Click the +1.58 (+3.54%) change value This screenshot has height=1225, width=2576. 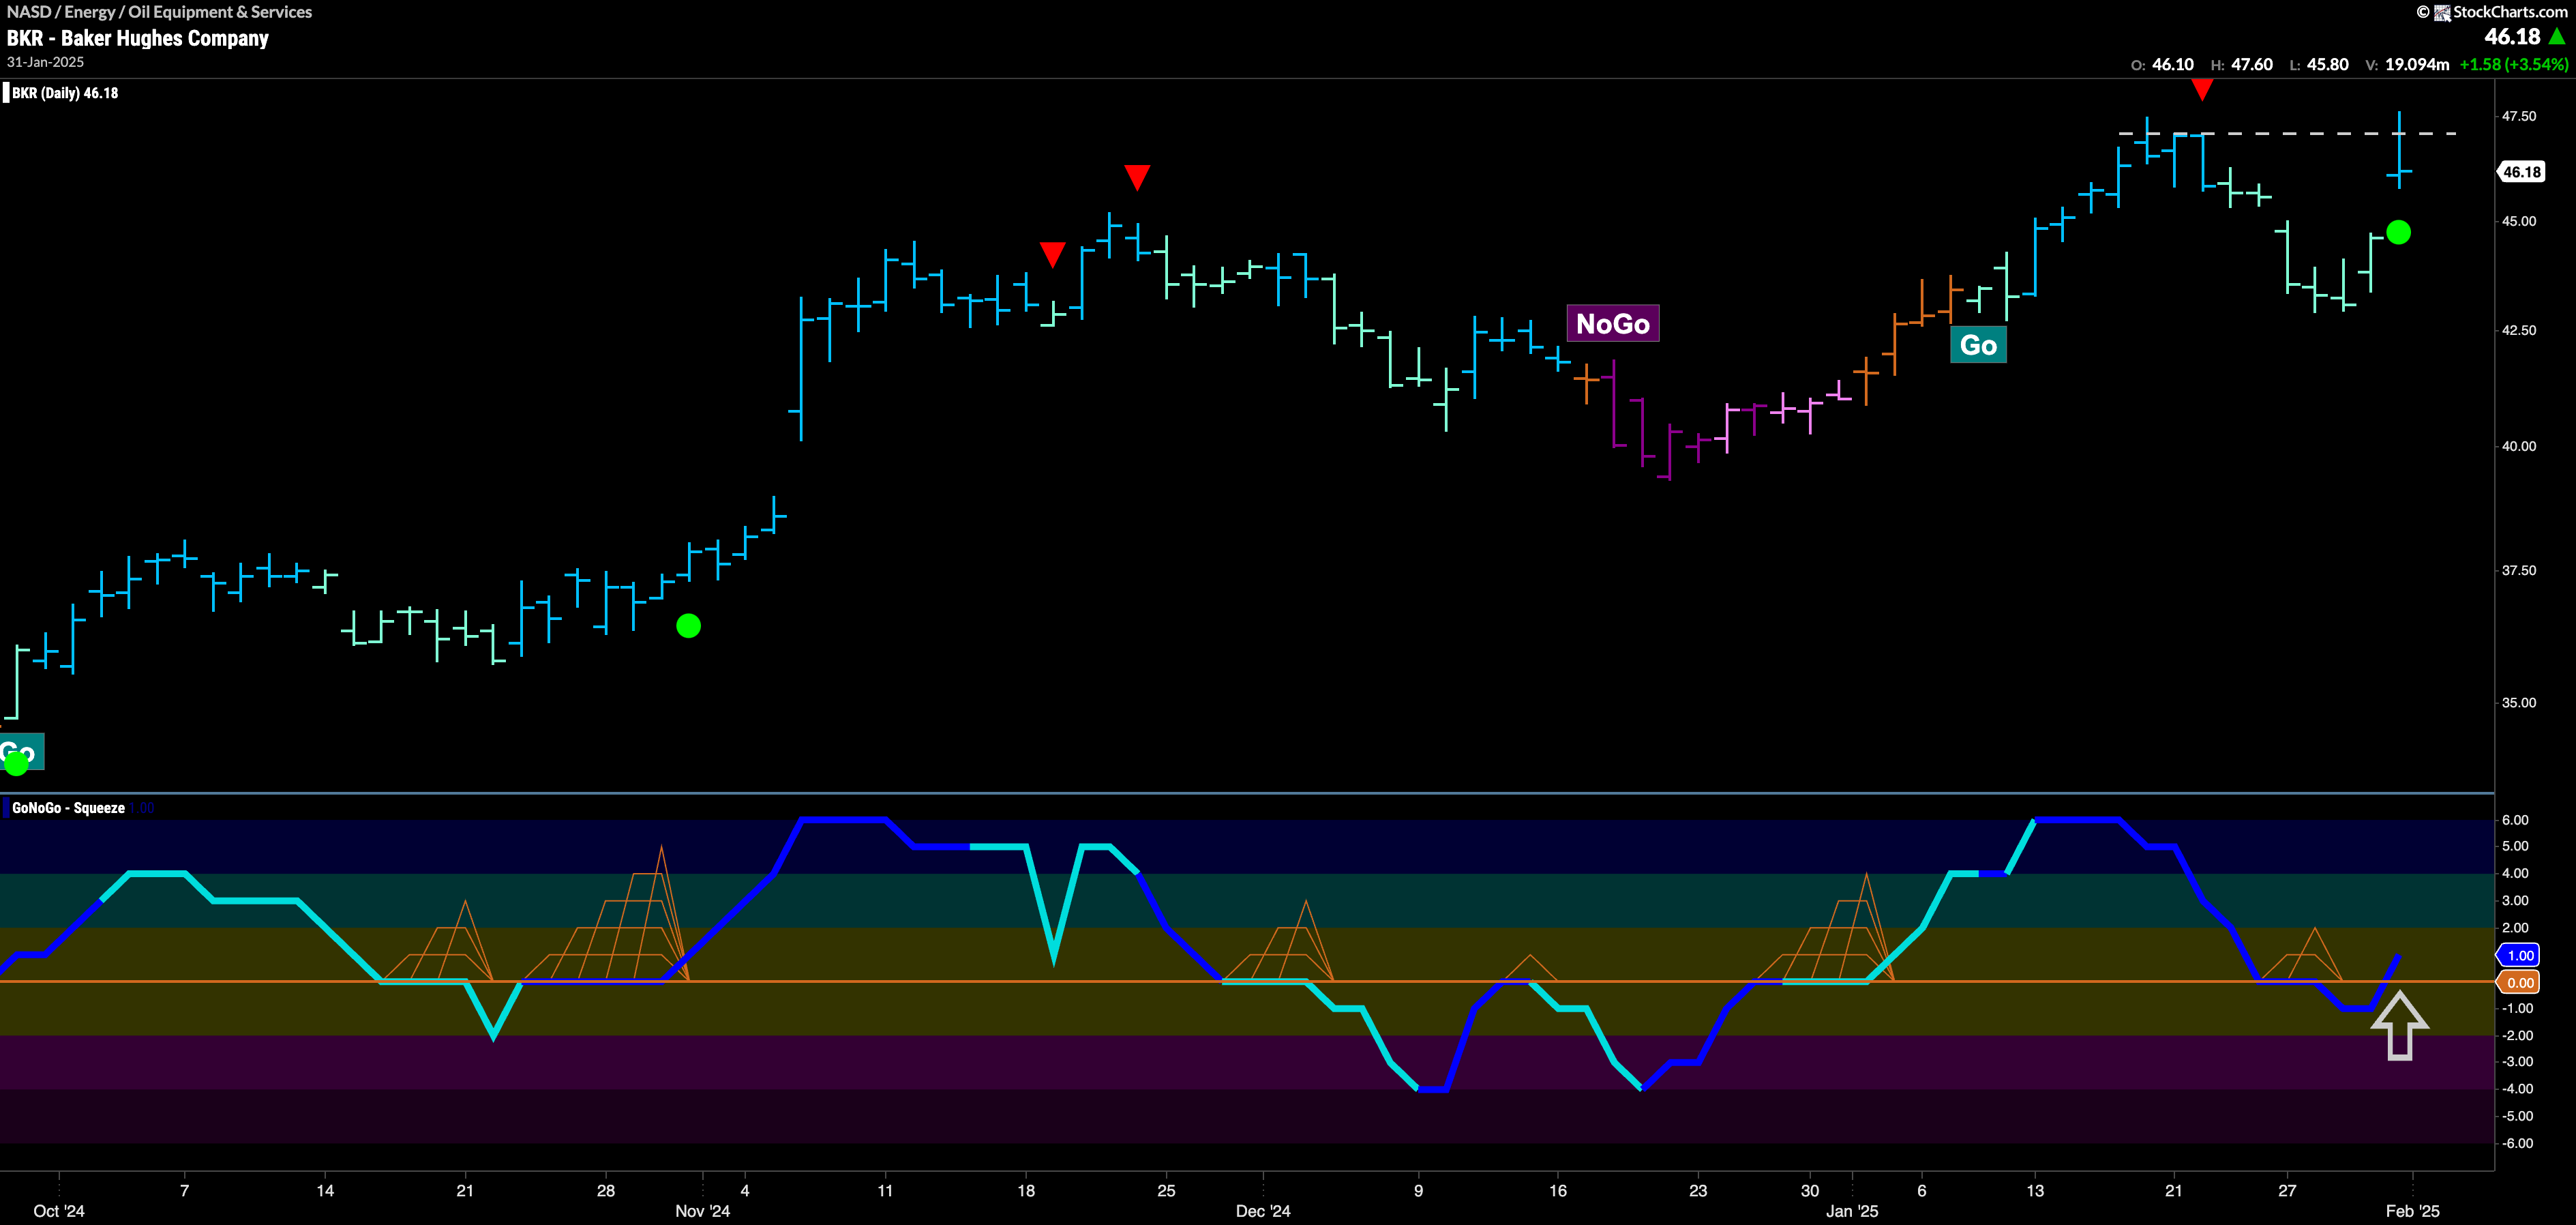pos(2513,65)
